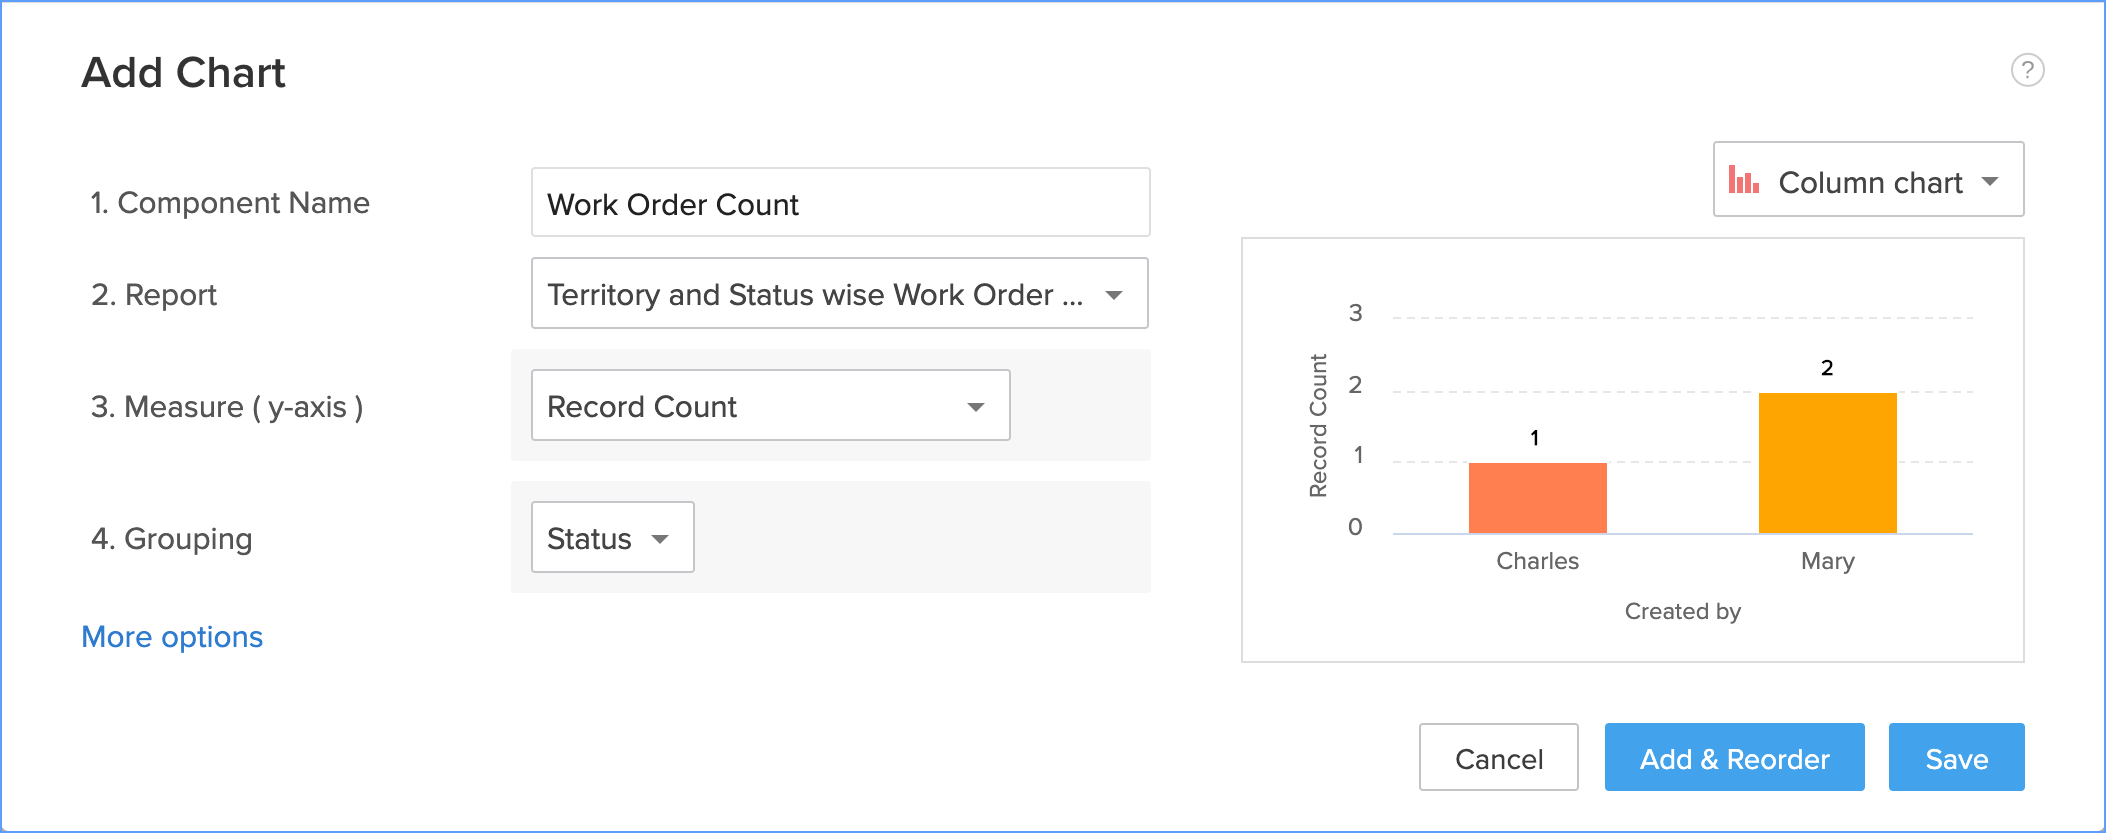This screenshot has height=833, width=2106.
Task: Click the Grouping Status caret arrow
Action: 660,539
